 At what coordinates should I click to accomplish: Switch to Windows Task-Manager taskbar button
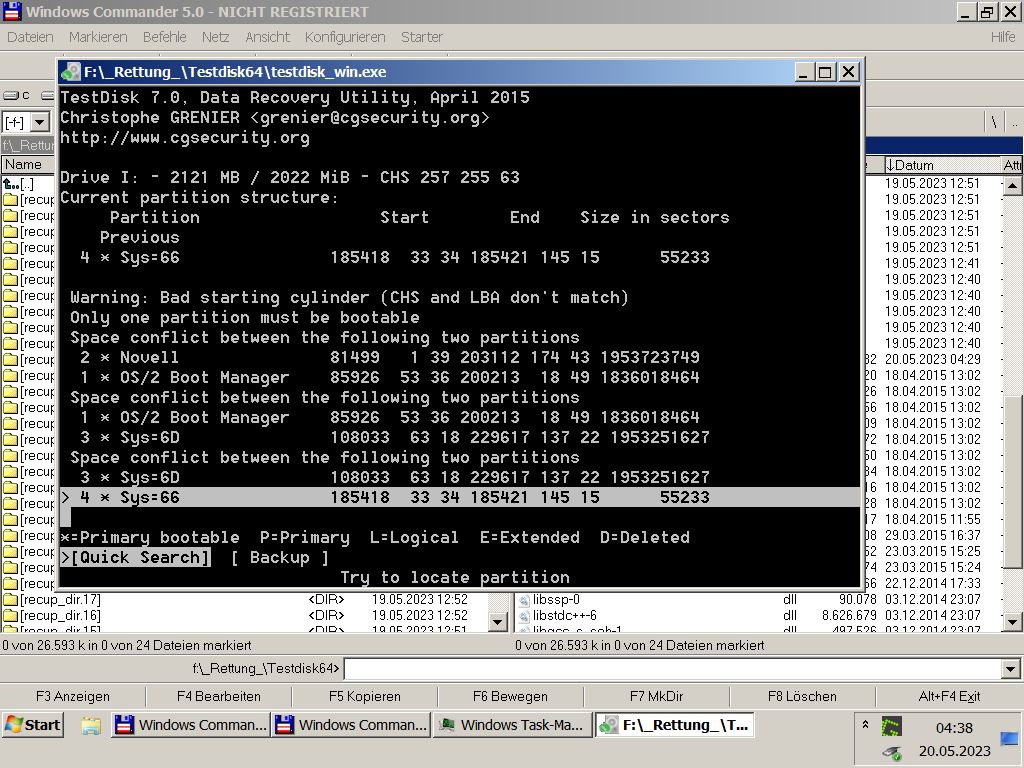tap(513, 725)
